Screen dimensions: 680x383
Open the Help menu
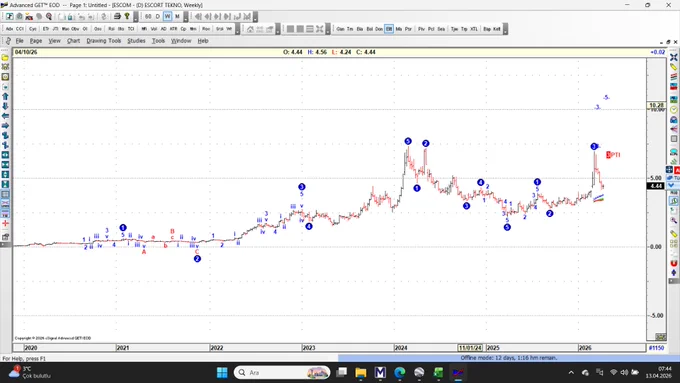(x=203, y=41)
